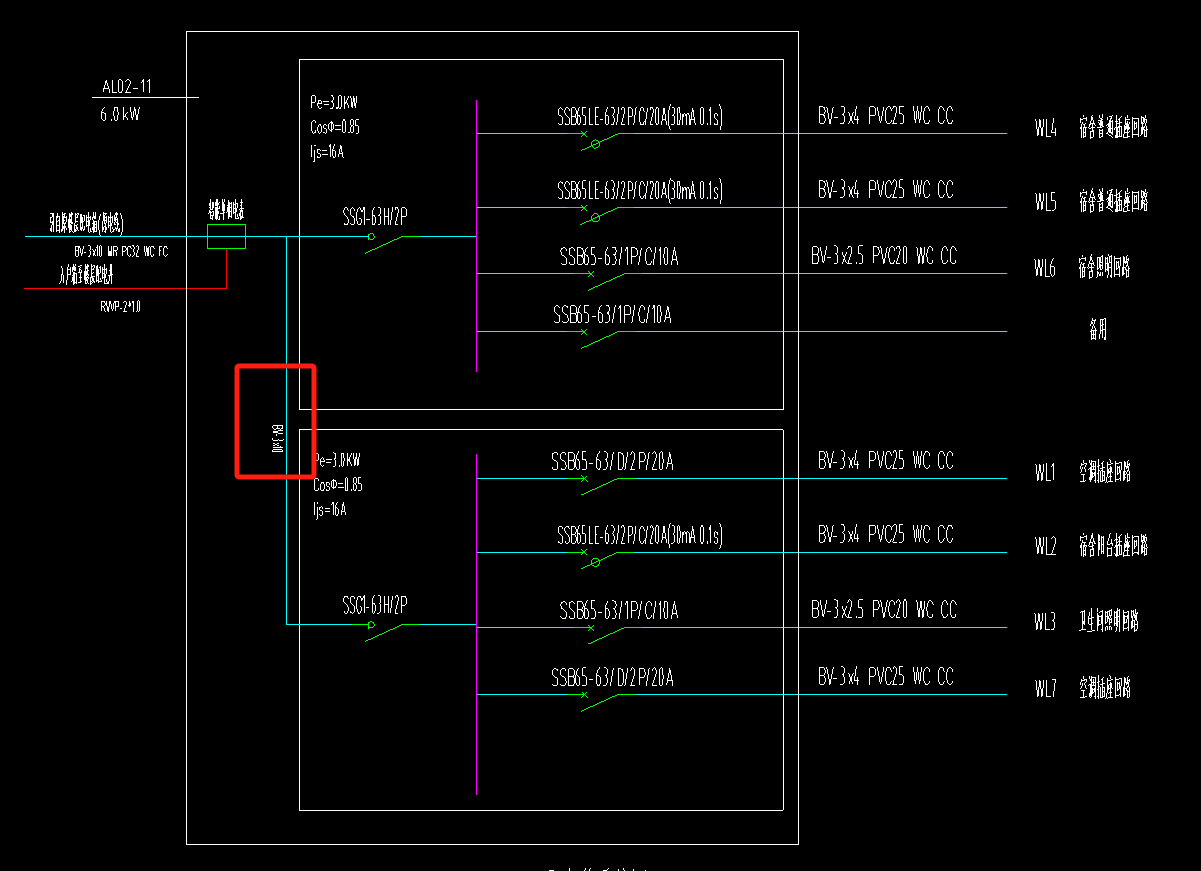Click the BV-3x4 PVC25 cable text on WL1
1201x871 pixels.
886,461
